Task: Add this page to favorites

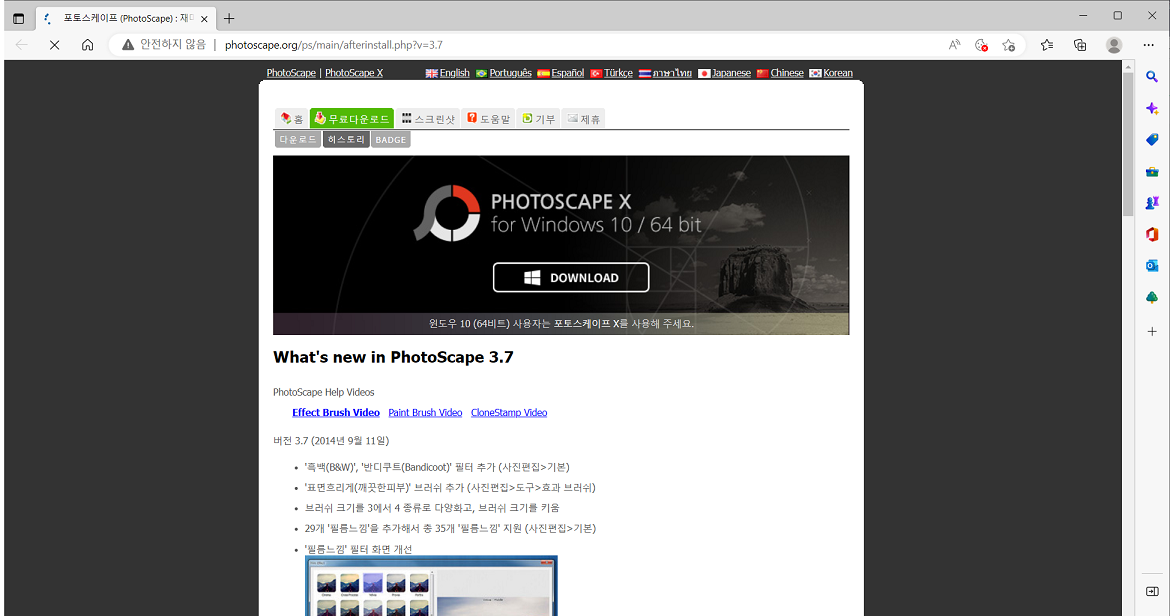Action: click(x=1009, y=45)
